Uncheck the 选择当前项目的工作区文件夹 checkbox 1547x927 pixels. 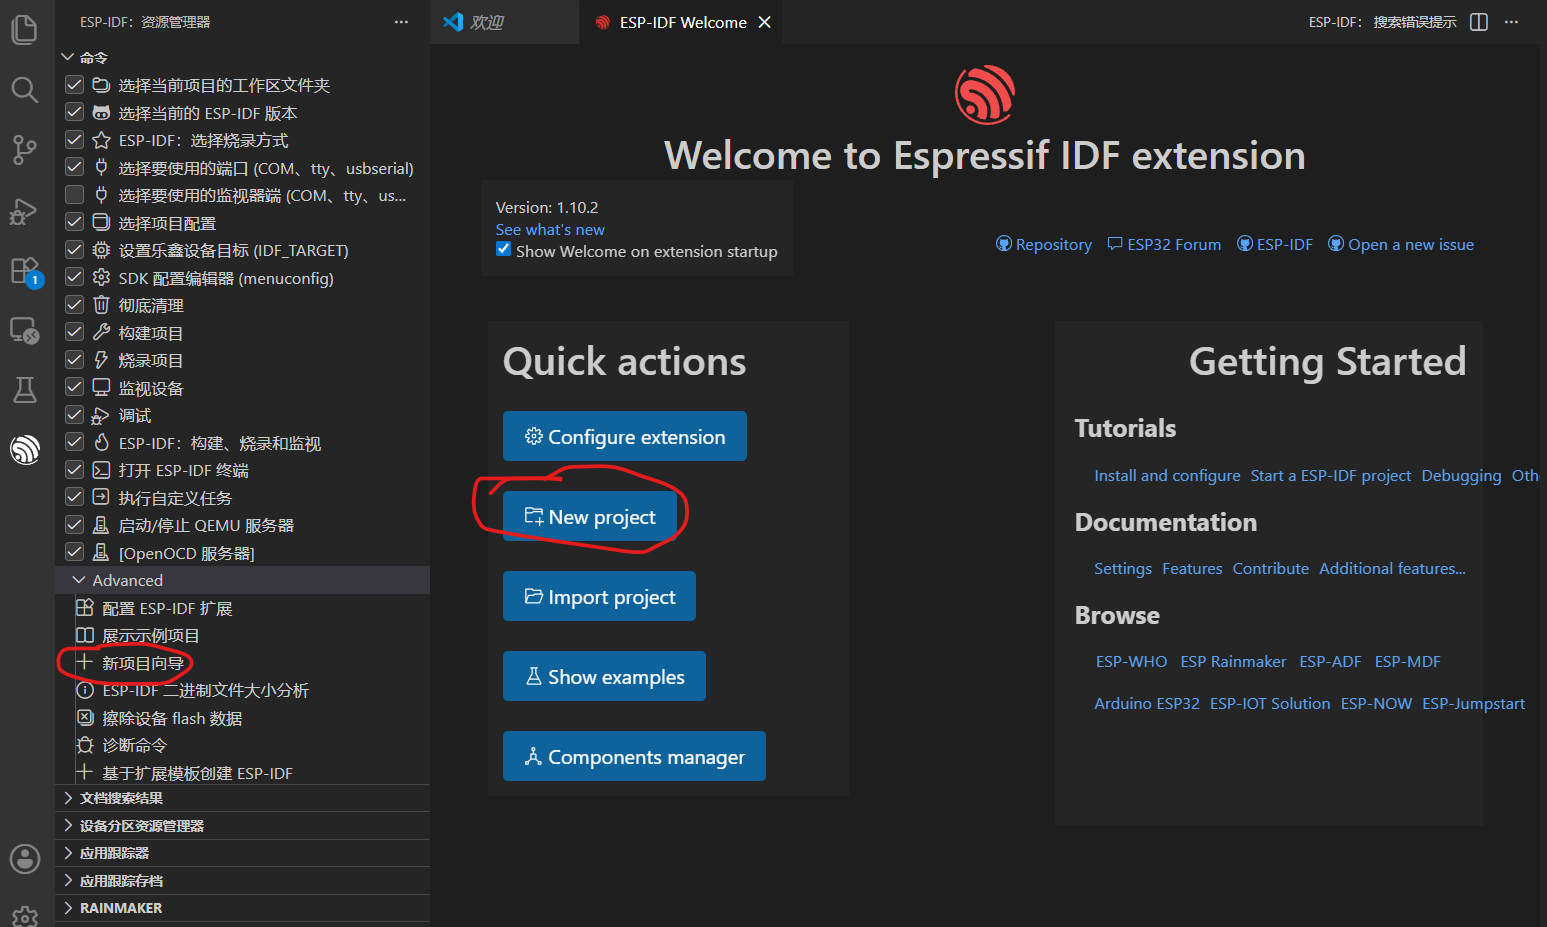pyautogui.click(x=74, y=85)
